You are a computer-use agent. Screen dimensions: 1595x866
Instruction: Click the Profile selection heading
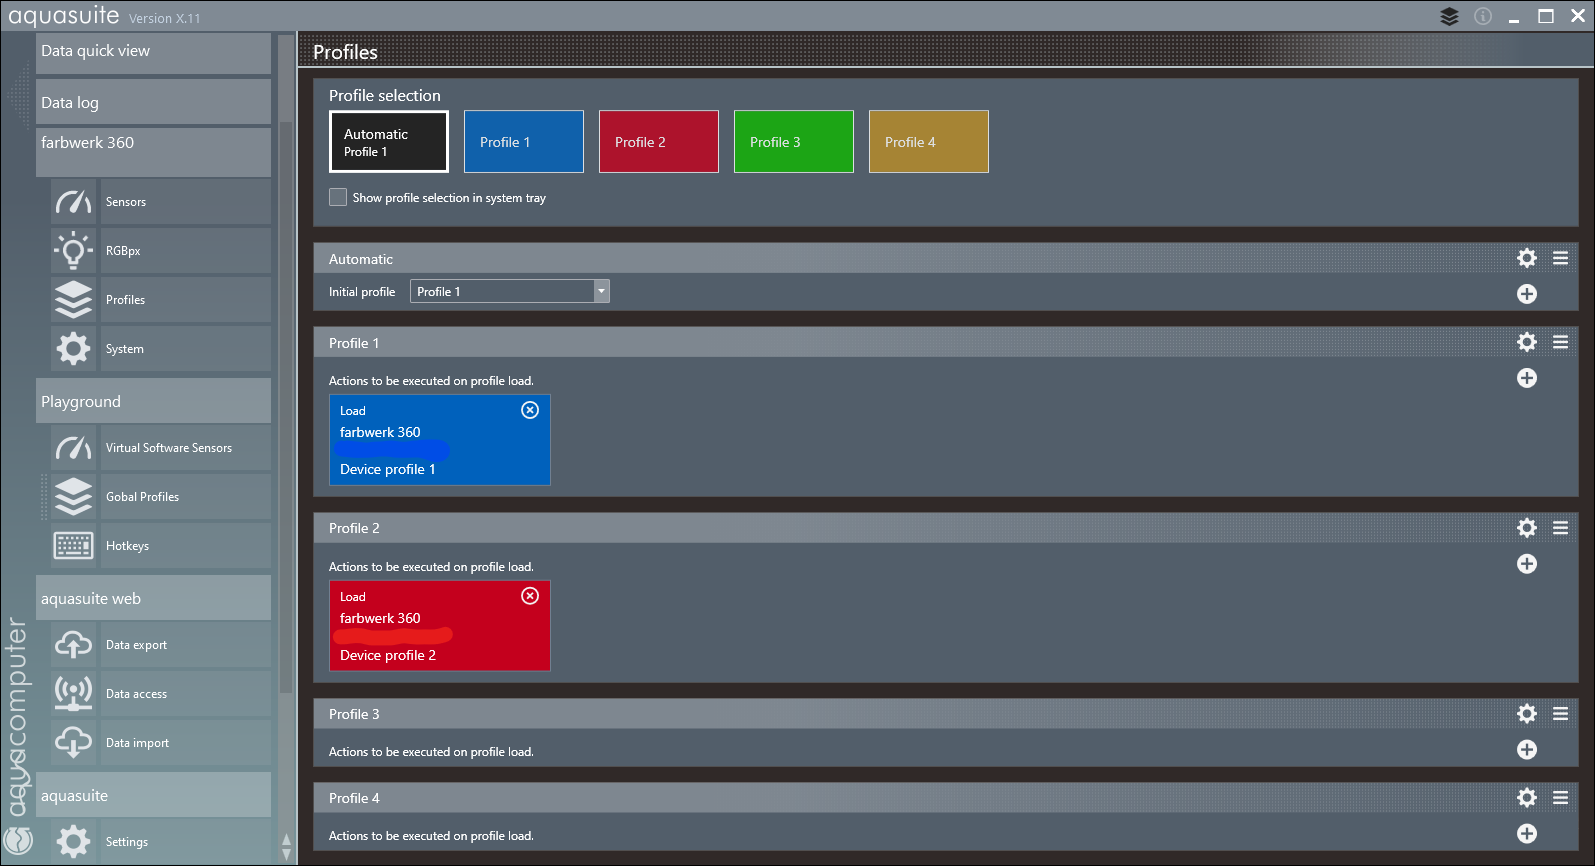click(x=385, y=95)
